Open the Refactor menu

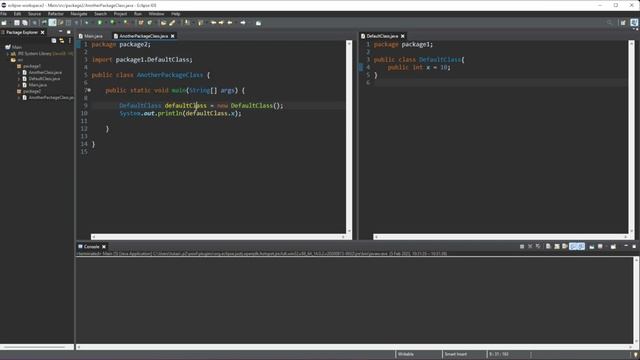56,14
